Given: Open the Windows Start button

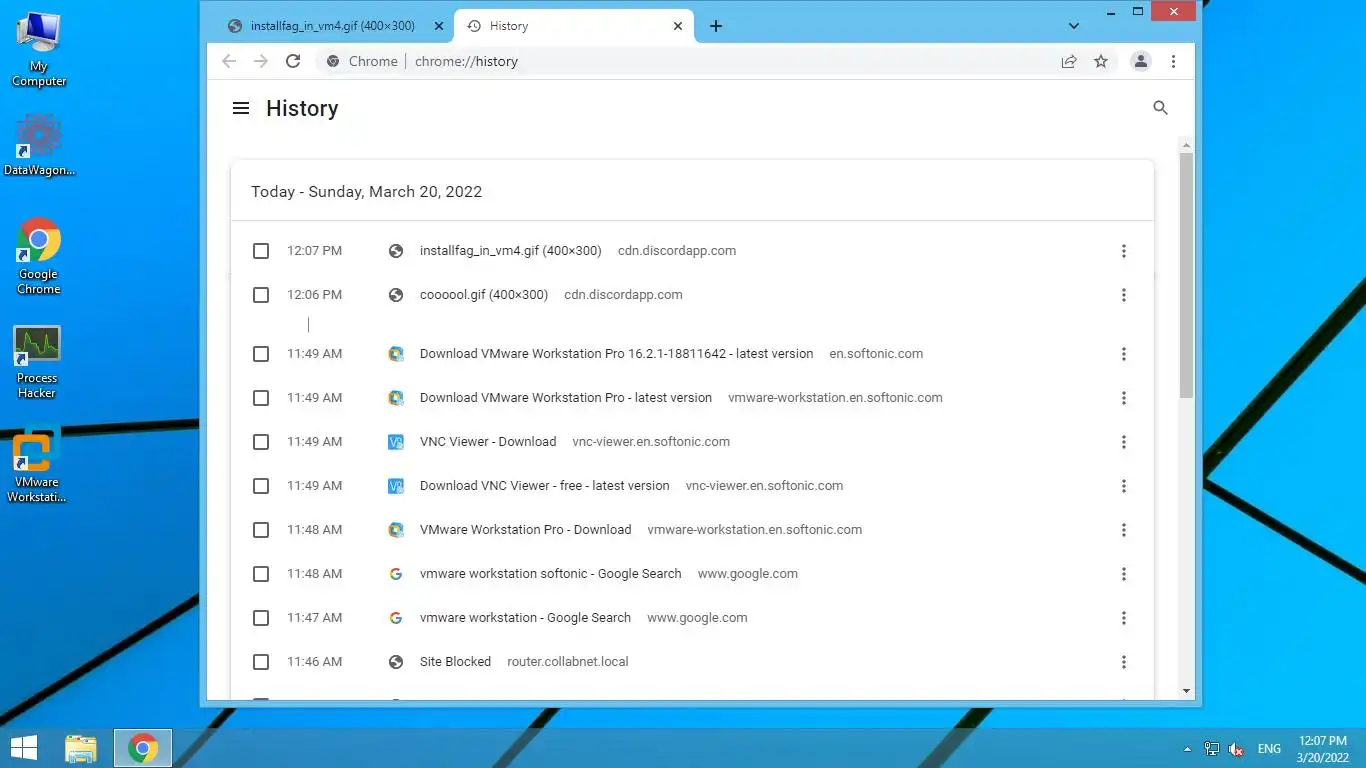Looking at the screenshot, I should tap(24, 748).
